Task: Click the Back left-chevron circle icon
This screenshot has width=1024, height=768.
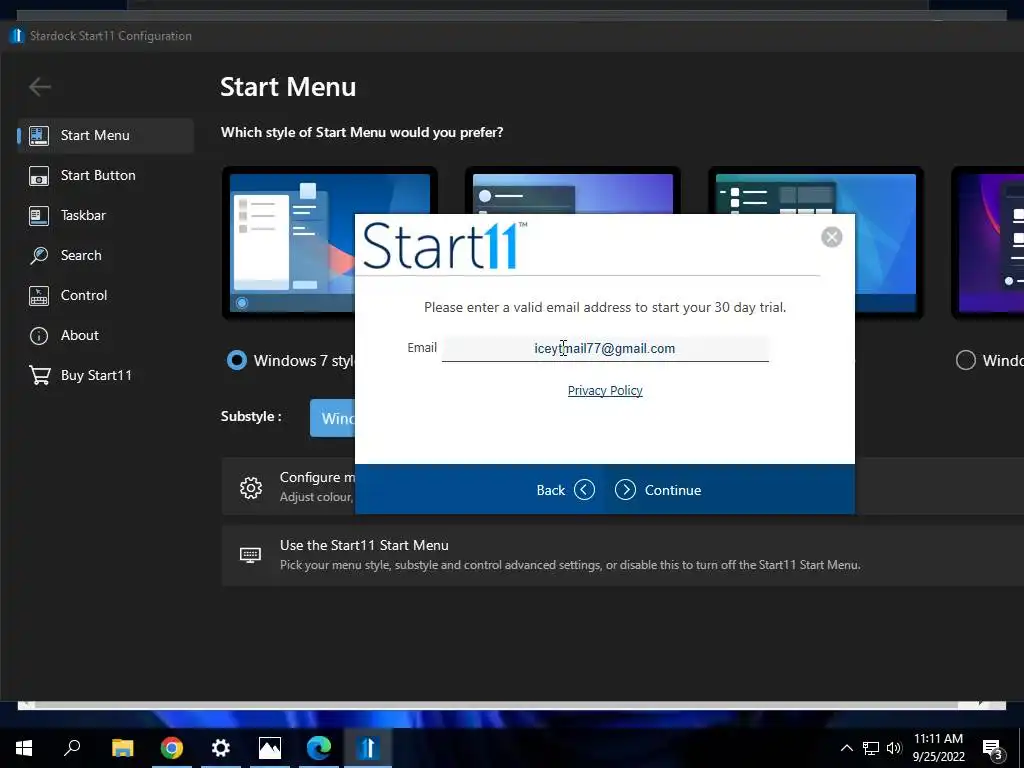Action: [x=584, y=490]
